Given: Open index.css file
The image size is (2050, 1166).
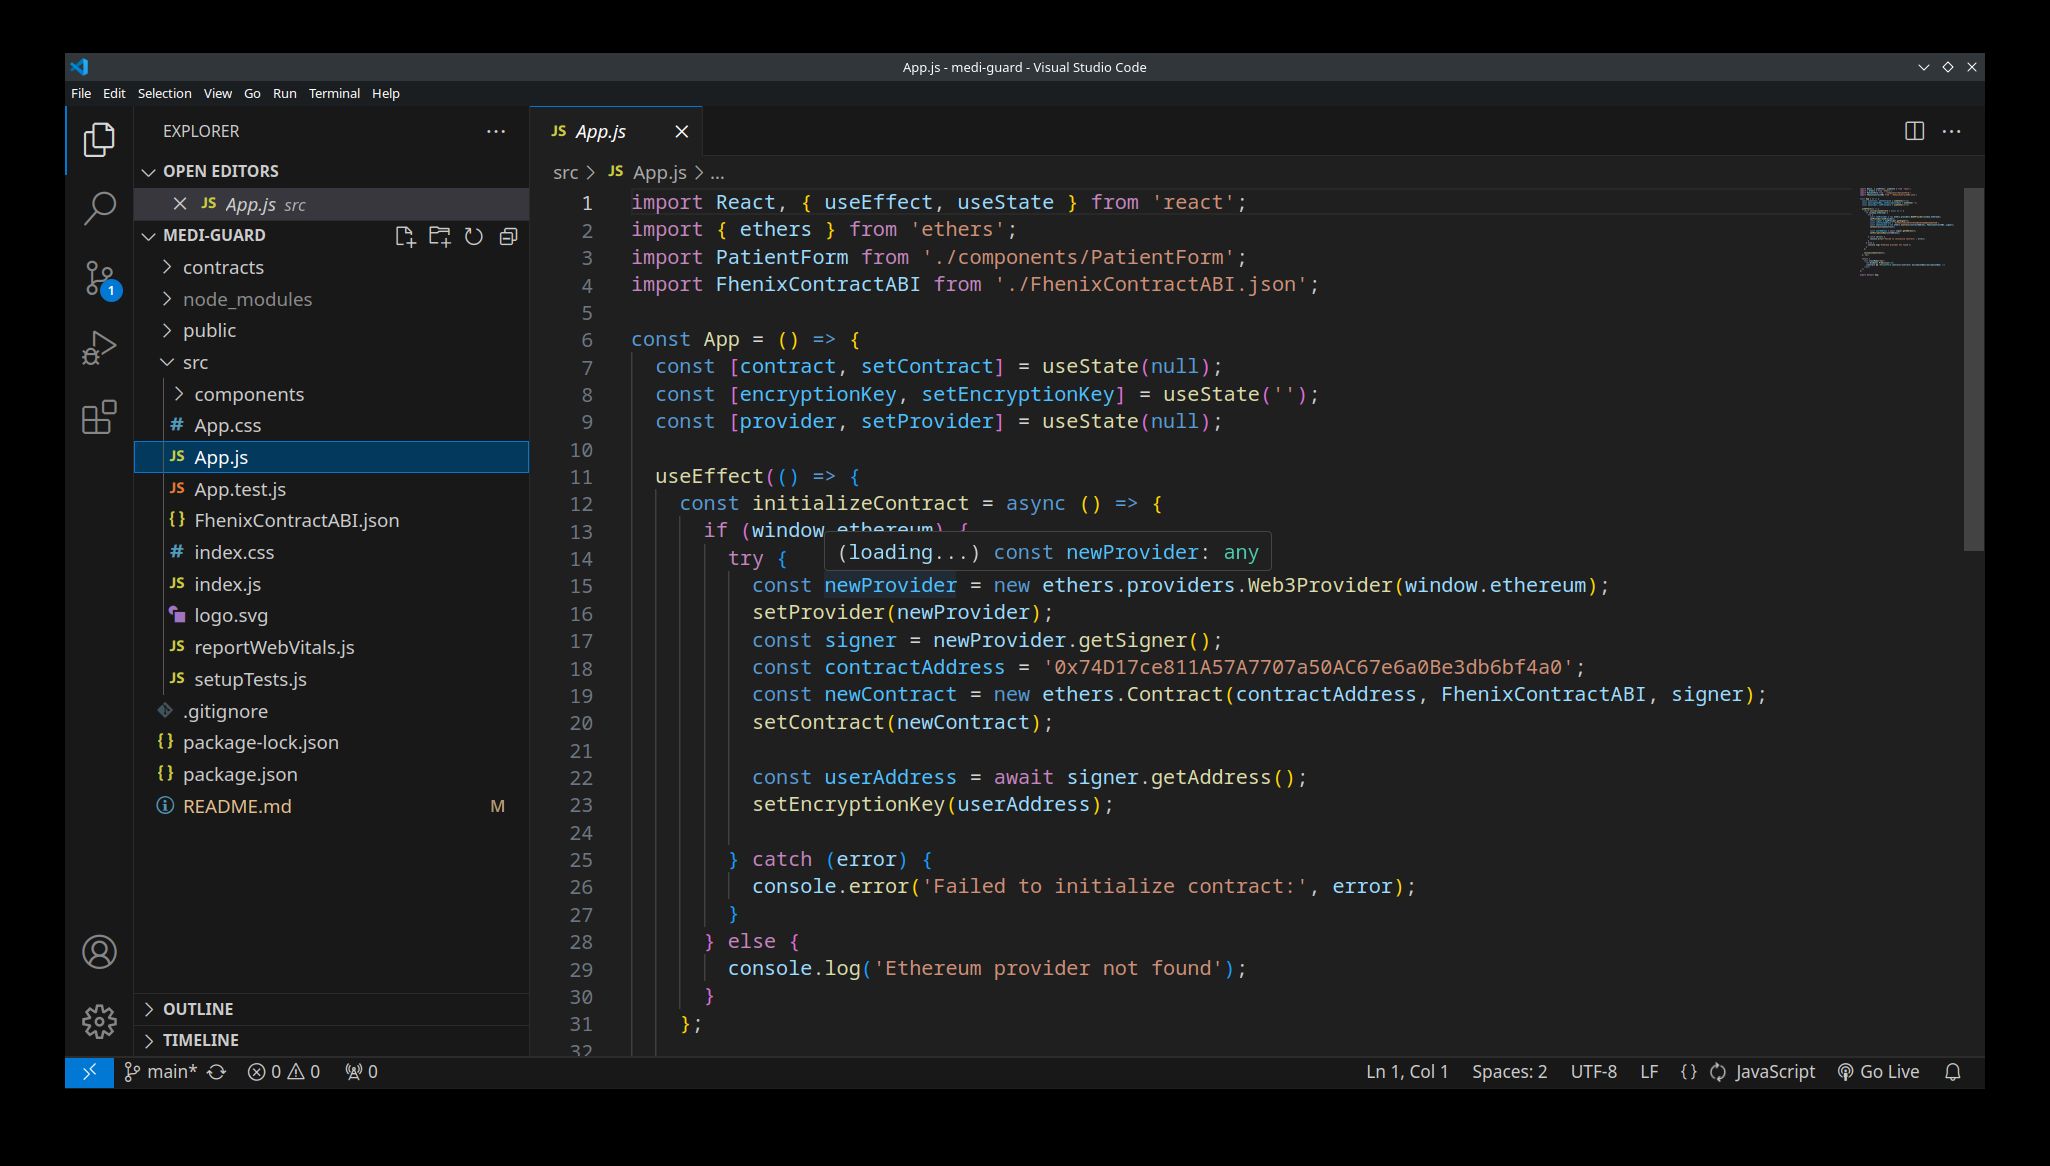Looking at the screenshot, I should [x=331, y=552].
